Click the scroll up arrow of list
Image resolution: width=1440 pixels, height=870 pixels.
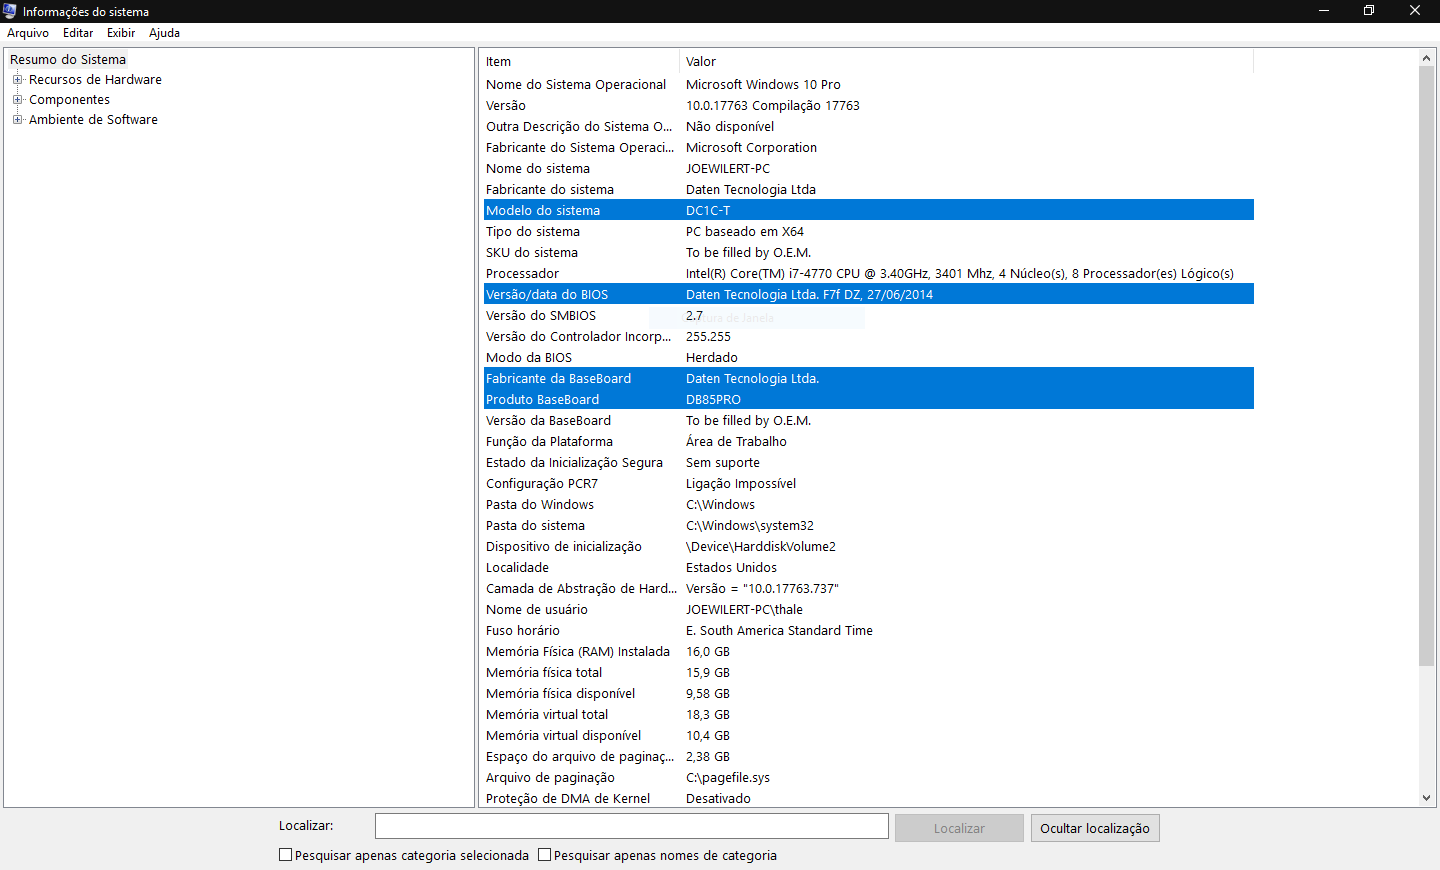(x=1427, y=58)
